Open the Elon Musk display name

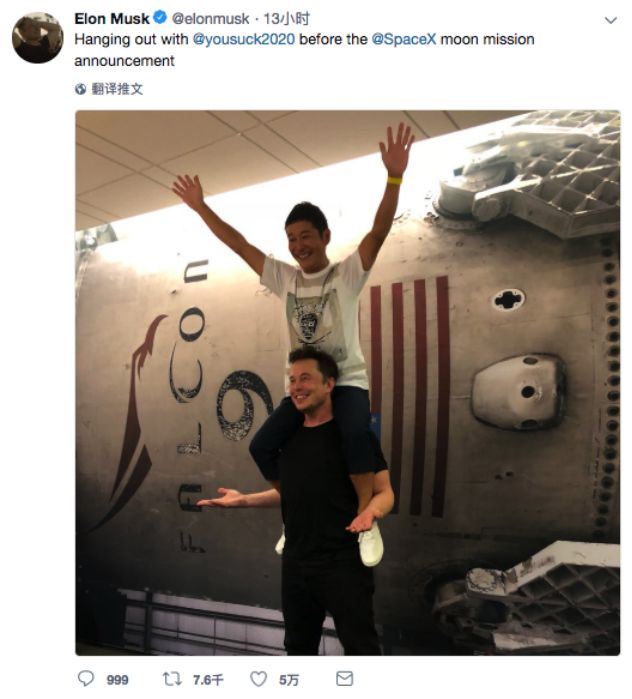(x=112, y=19)
